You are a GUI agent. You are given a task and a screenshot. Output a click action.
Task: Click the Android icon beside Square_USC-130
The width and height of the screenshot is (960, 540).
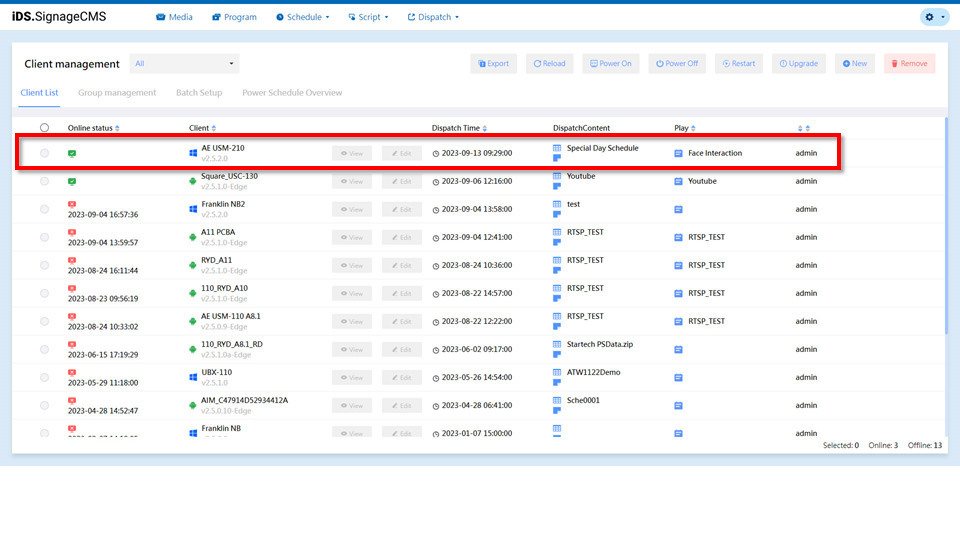pyautogui.click(x=193, y=181)
